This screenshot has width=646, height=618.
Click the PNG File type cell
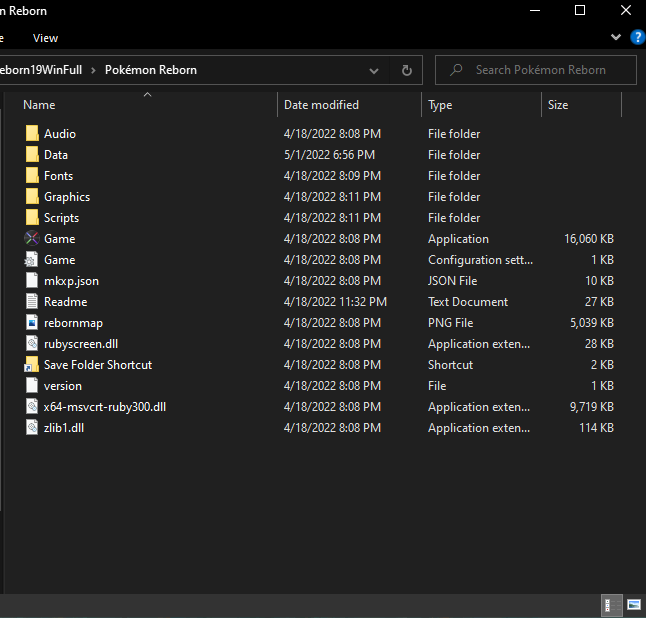coord(450,323)
